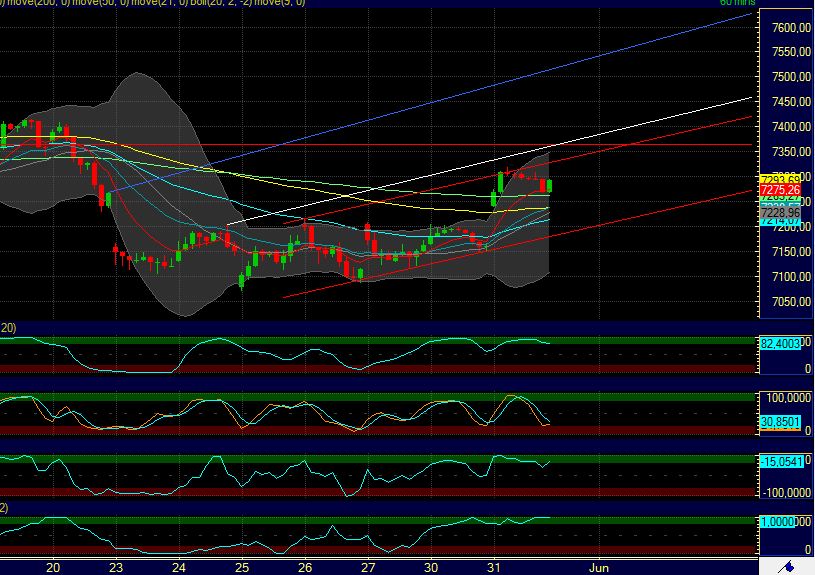This screenshot has width=815, height=575.
Task: Click the 7050,00 price axis level
Action: click(x=784, y=302)
